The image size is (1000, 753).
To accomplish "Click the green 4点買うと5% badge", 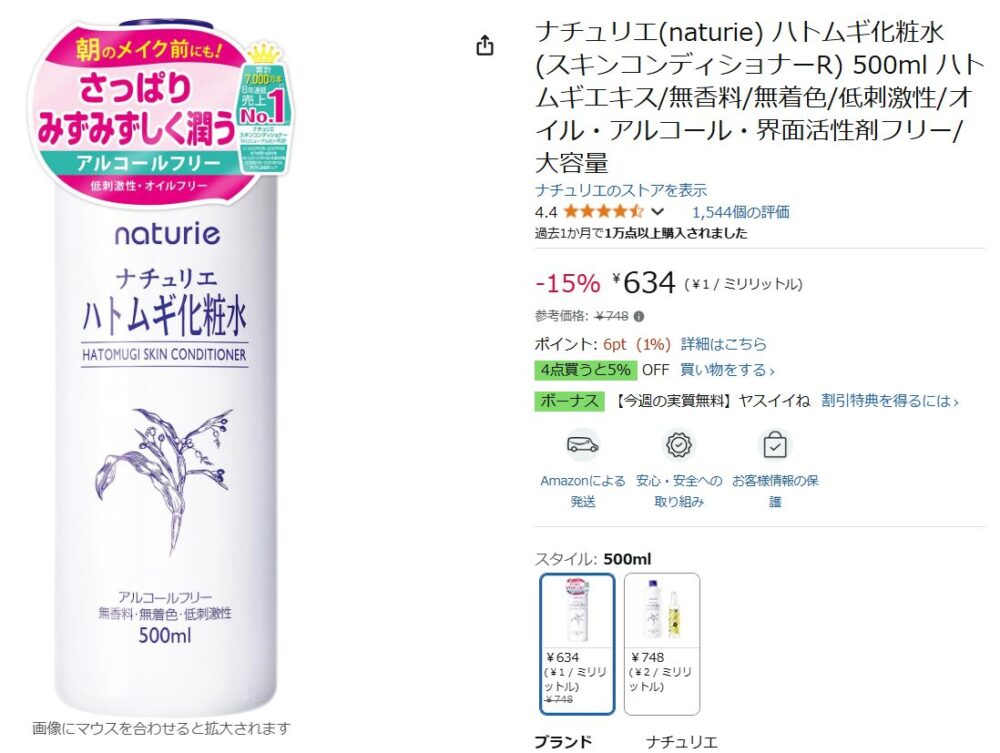I will (x=585, y=370).
